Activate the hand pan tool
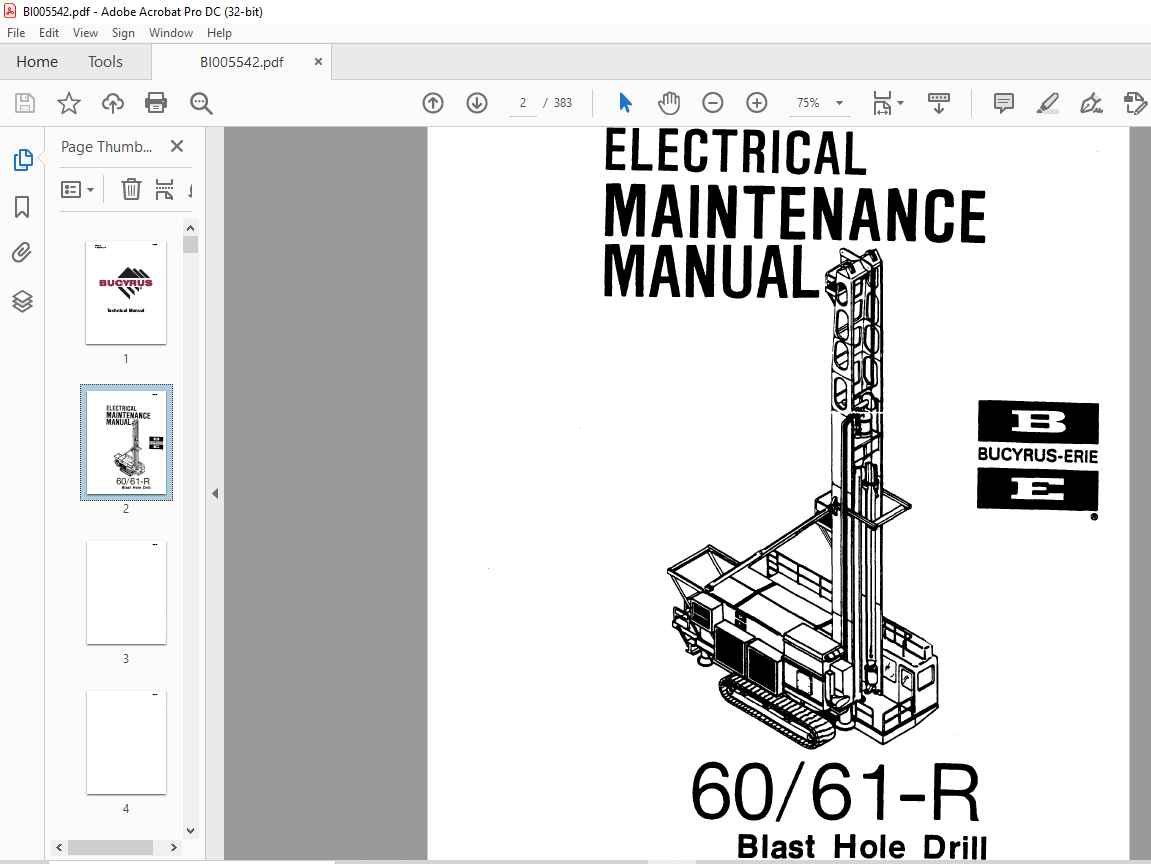Image resolution: width=1151 pixels, height=864 pixels. 669,103
